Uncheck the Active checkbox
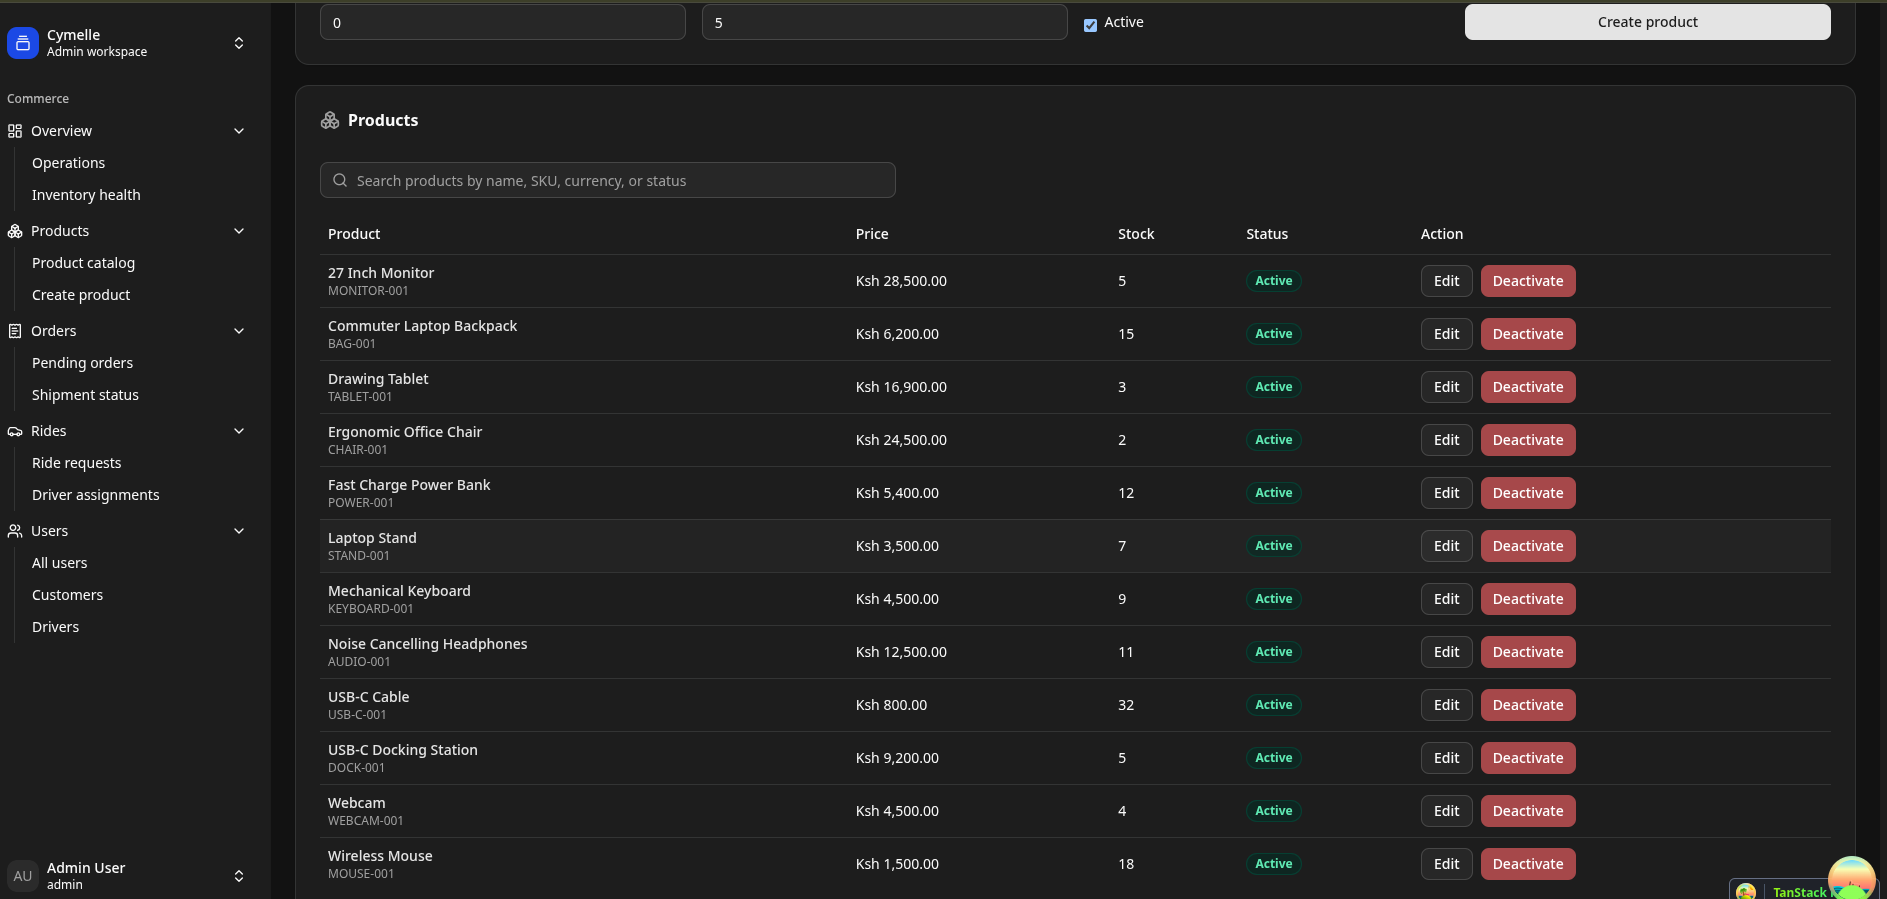The height and width of the screenshot is (899, 1887). 1090,24
